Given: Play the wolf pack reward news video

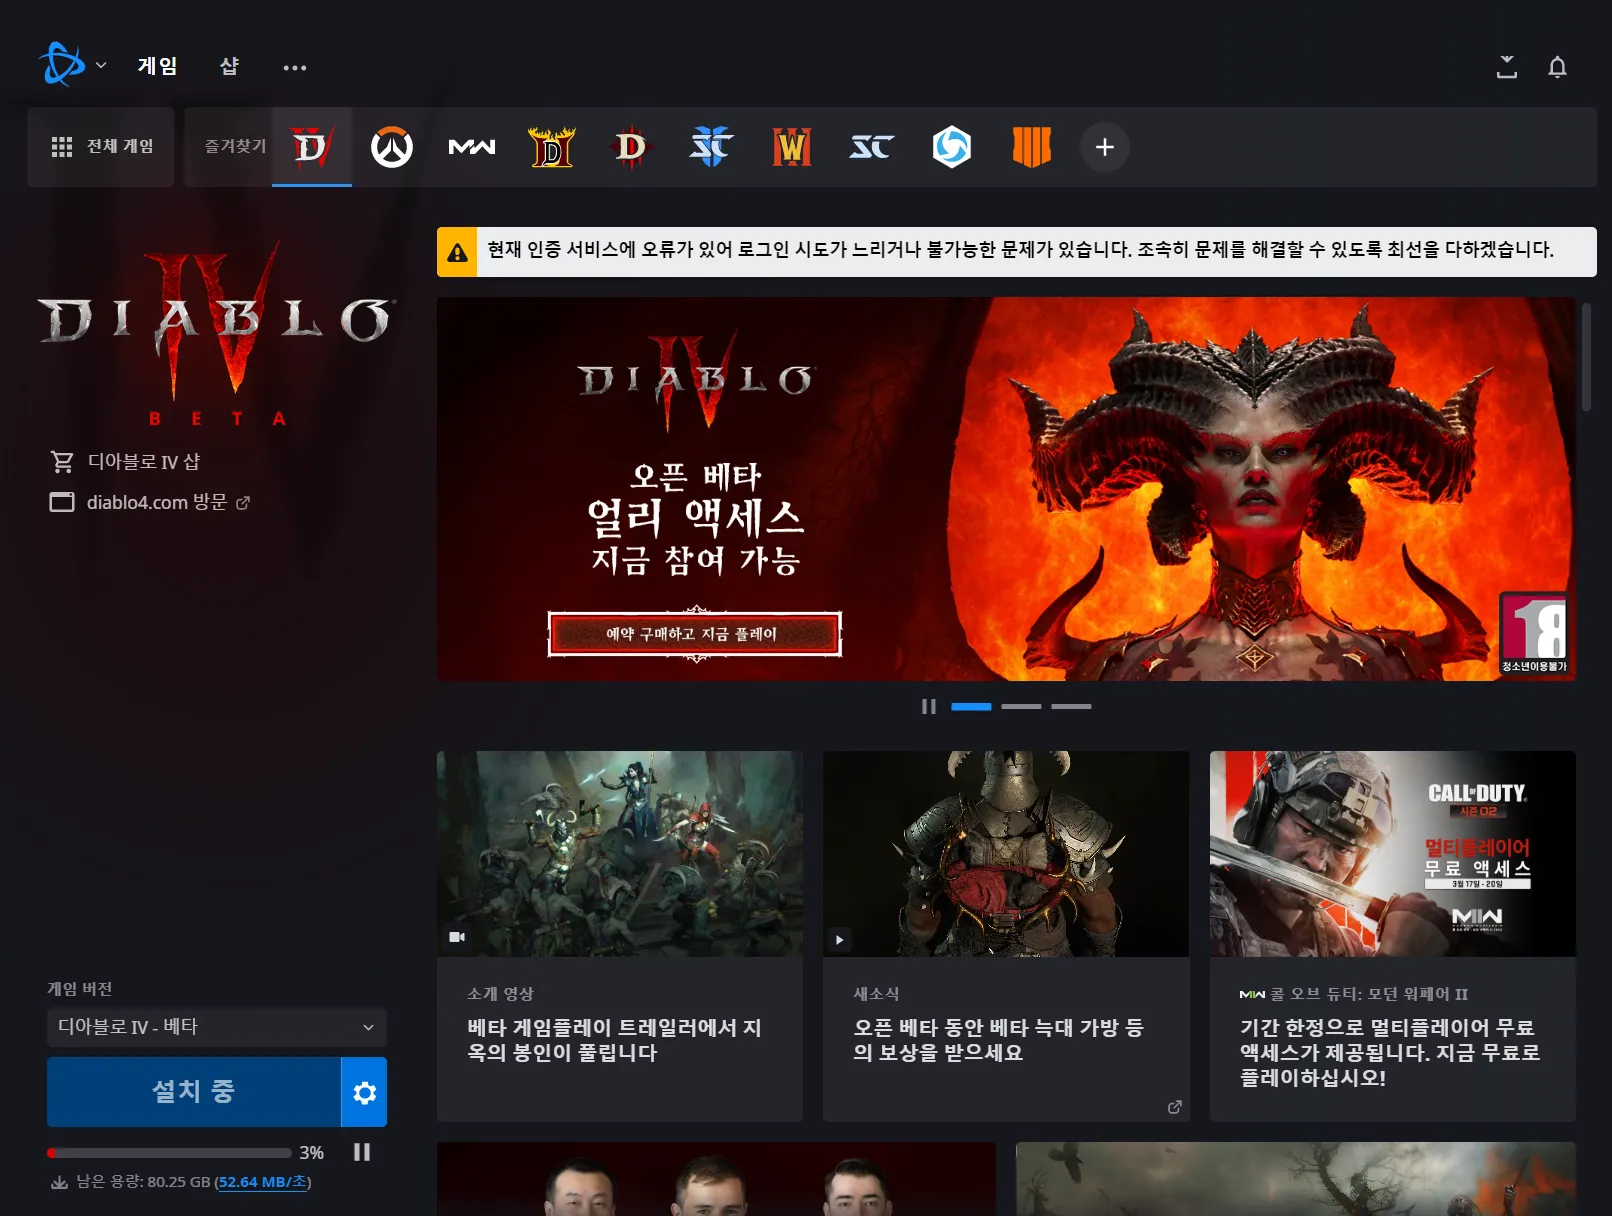Looking at the screenshot, I should [x=840, y=939].
